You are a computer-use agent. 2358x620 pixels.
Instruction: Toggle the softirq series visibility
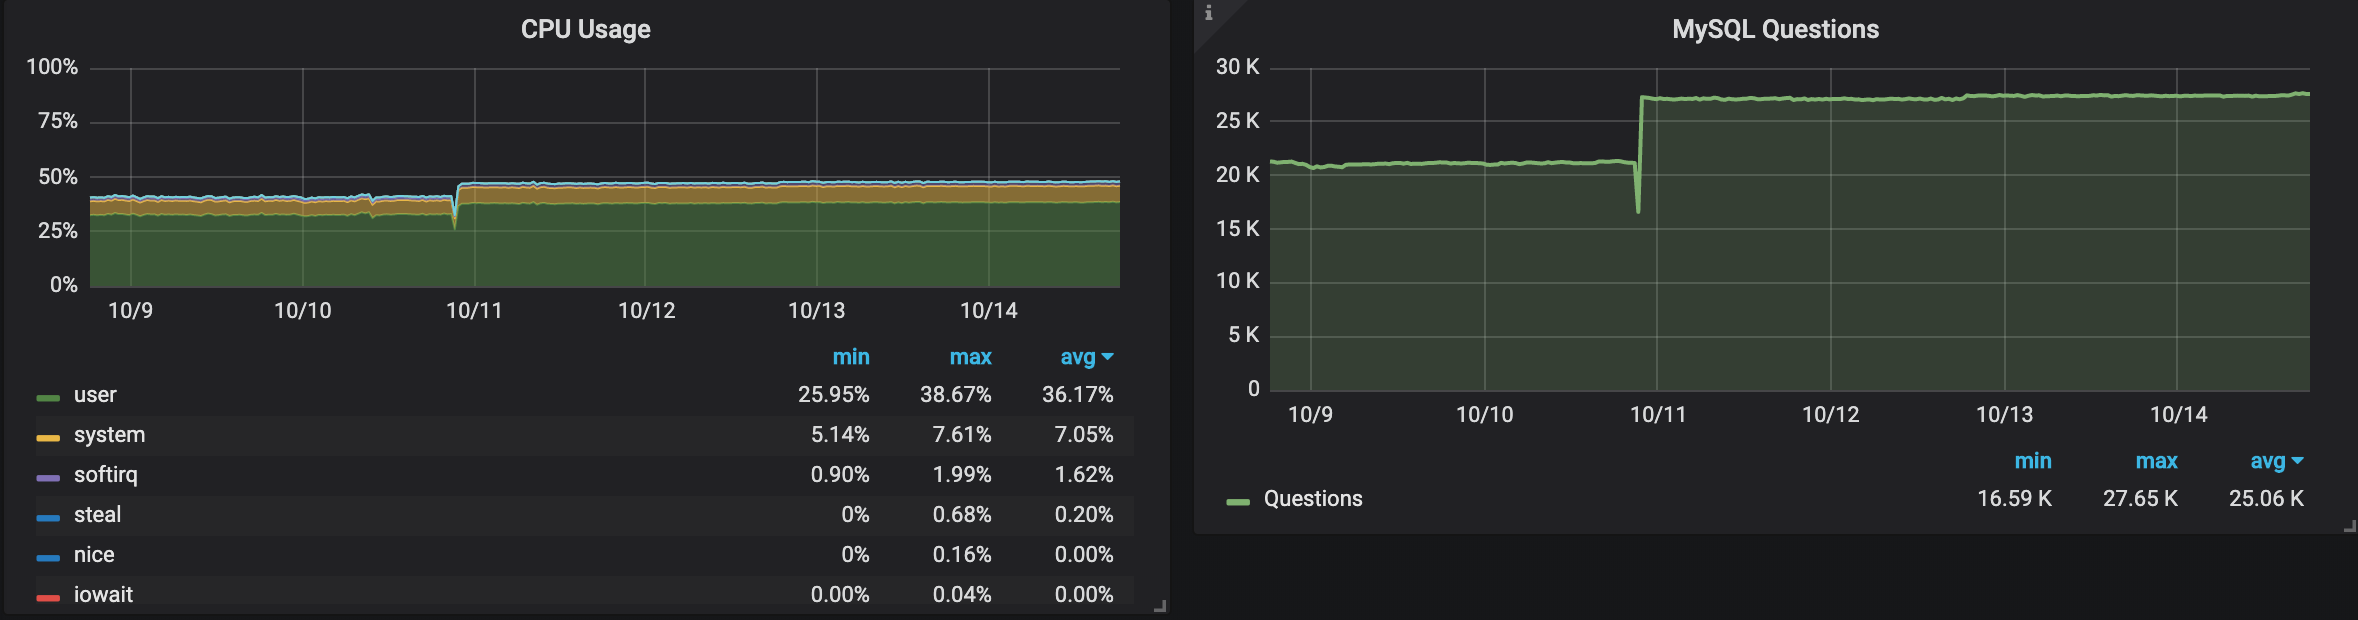pos(105,475)
